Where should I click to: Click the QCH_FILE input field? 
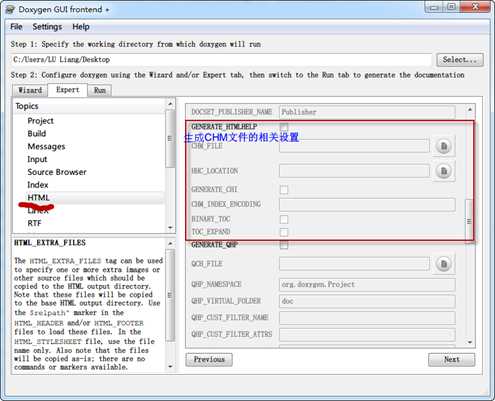pyautogui.click(x=354, y=264)
